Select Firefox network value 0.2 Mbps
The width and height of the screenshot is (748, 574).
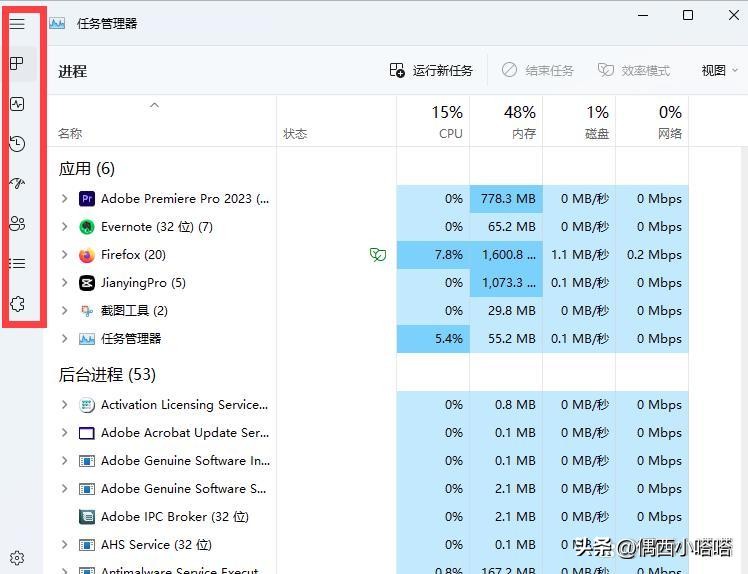(x=654, y=255)
